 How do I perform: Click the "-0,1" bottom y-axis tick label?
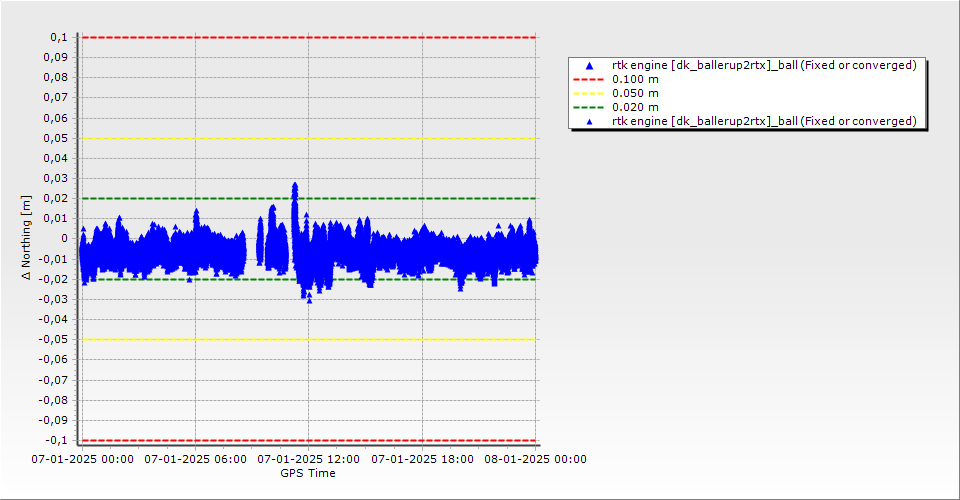tap(58, 441)
